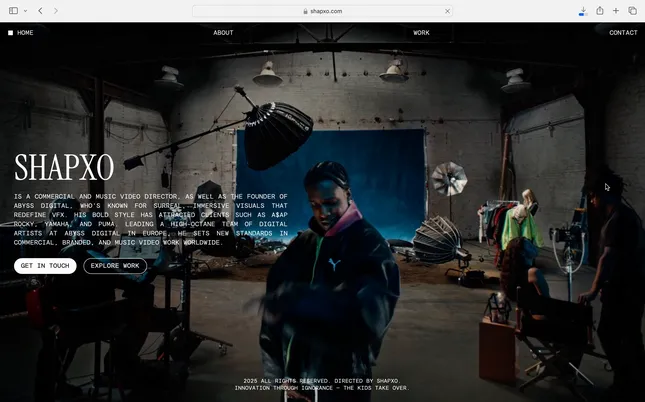Stop loading with the X in address bar
Image resolution: width=645 pixels, height=402 pixels.
pos(447,11)
